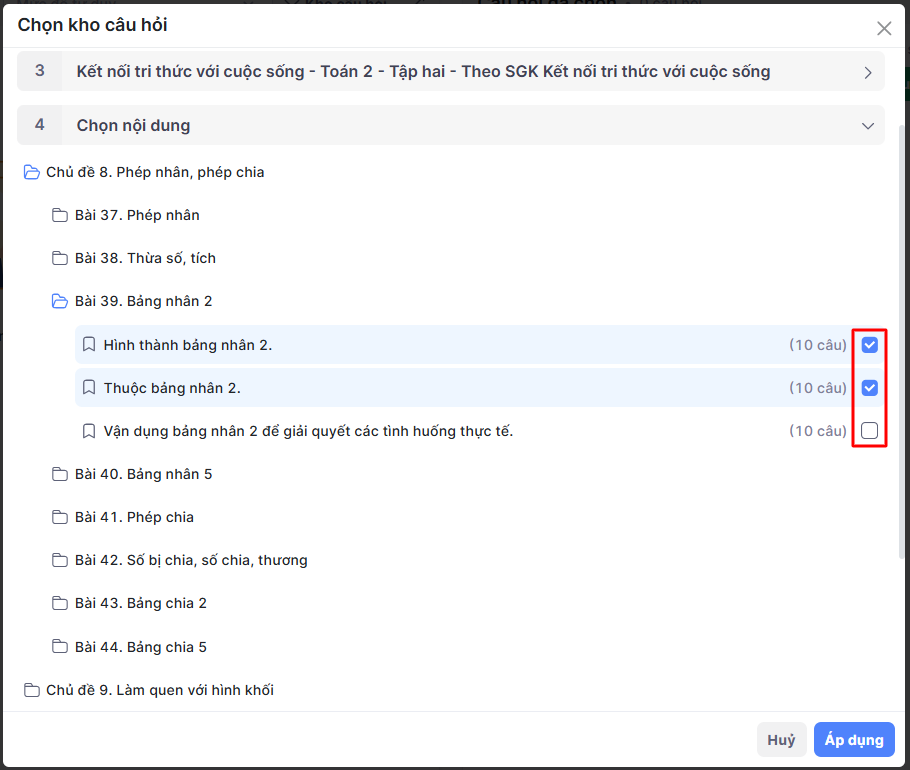Click bookmark icon beside Thuộc bảng nhân 2
Screen dimensions: 910x770
coord(89,388)
